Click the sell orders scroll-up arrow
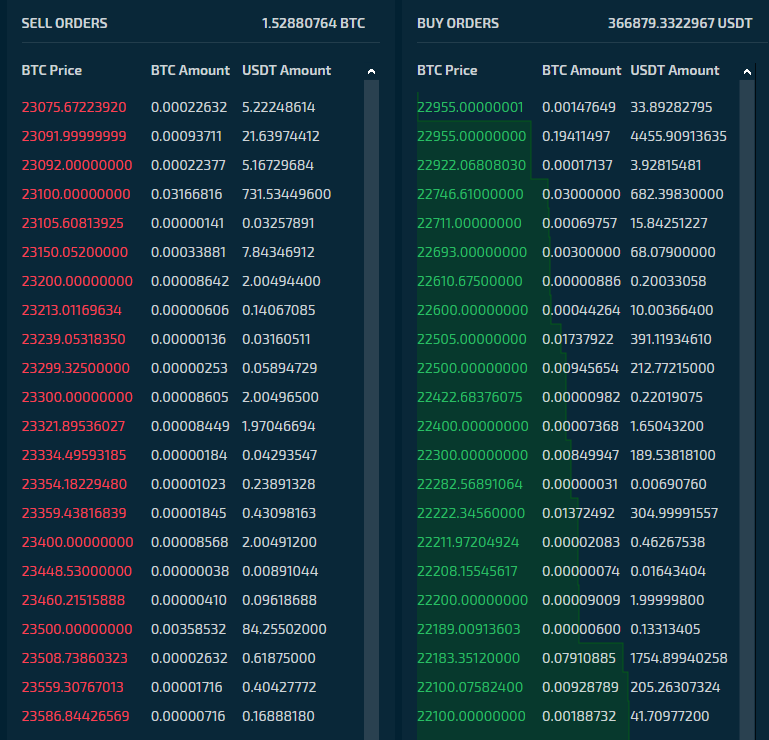 (371, 72)
